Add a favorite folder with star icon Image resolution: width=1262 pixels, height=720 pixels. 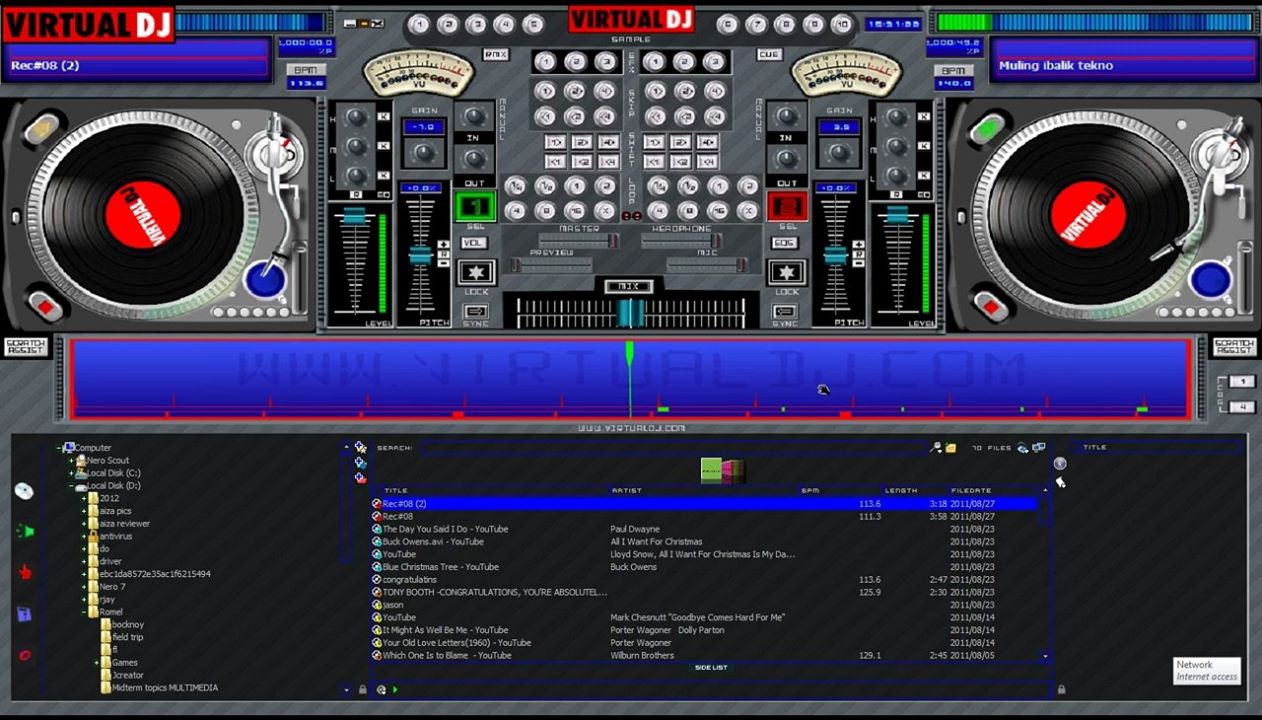pos(360,448)
